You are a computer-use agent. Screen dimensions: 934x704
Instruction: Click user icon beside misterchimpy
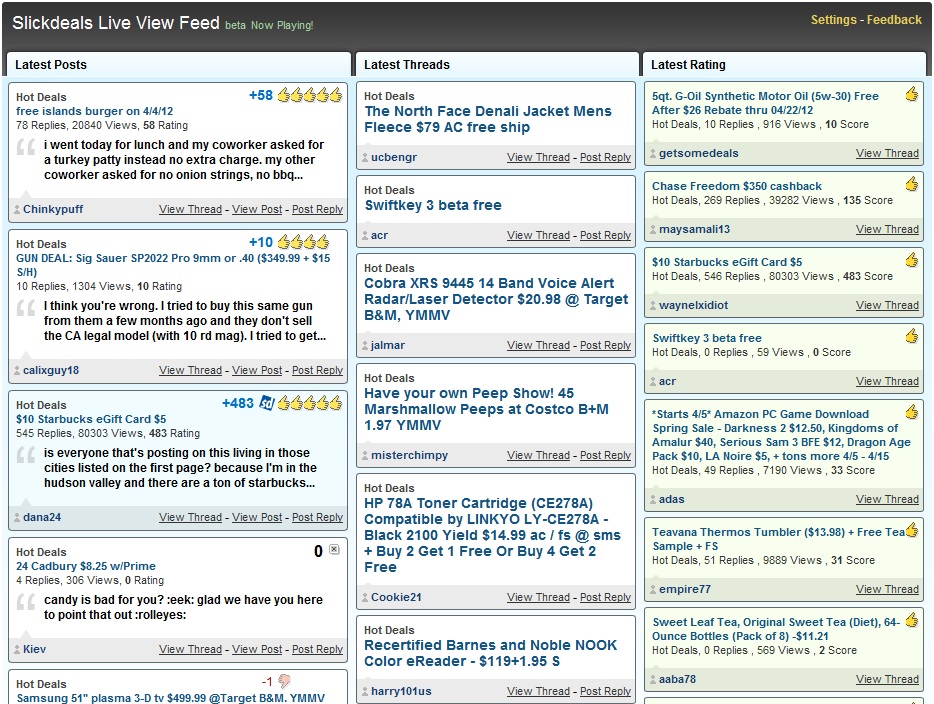pyautogui.click(x=365, y=456)
